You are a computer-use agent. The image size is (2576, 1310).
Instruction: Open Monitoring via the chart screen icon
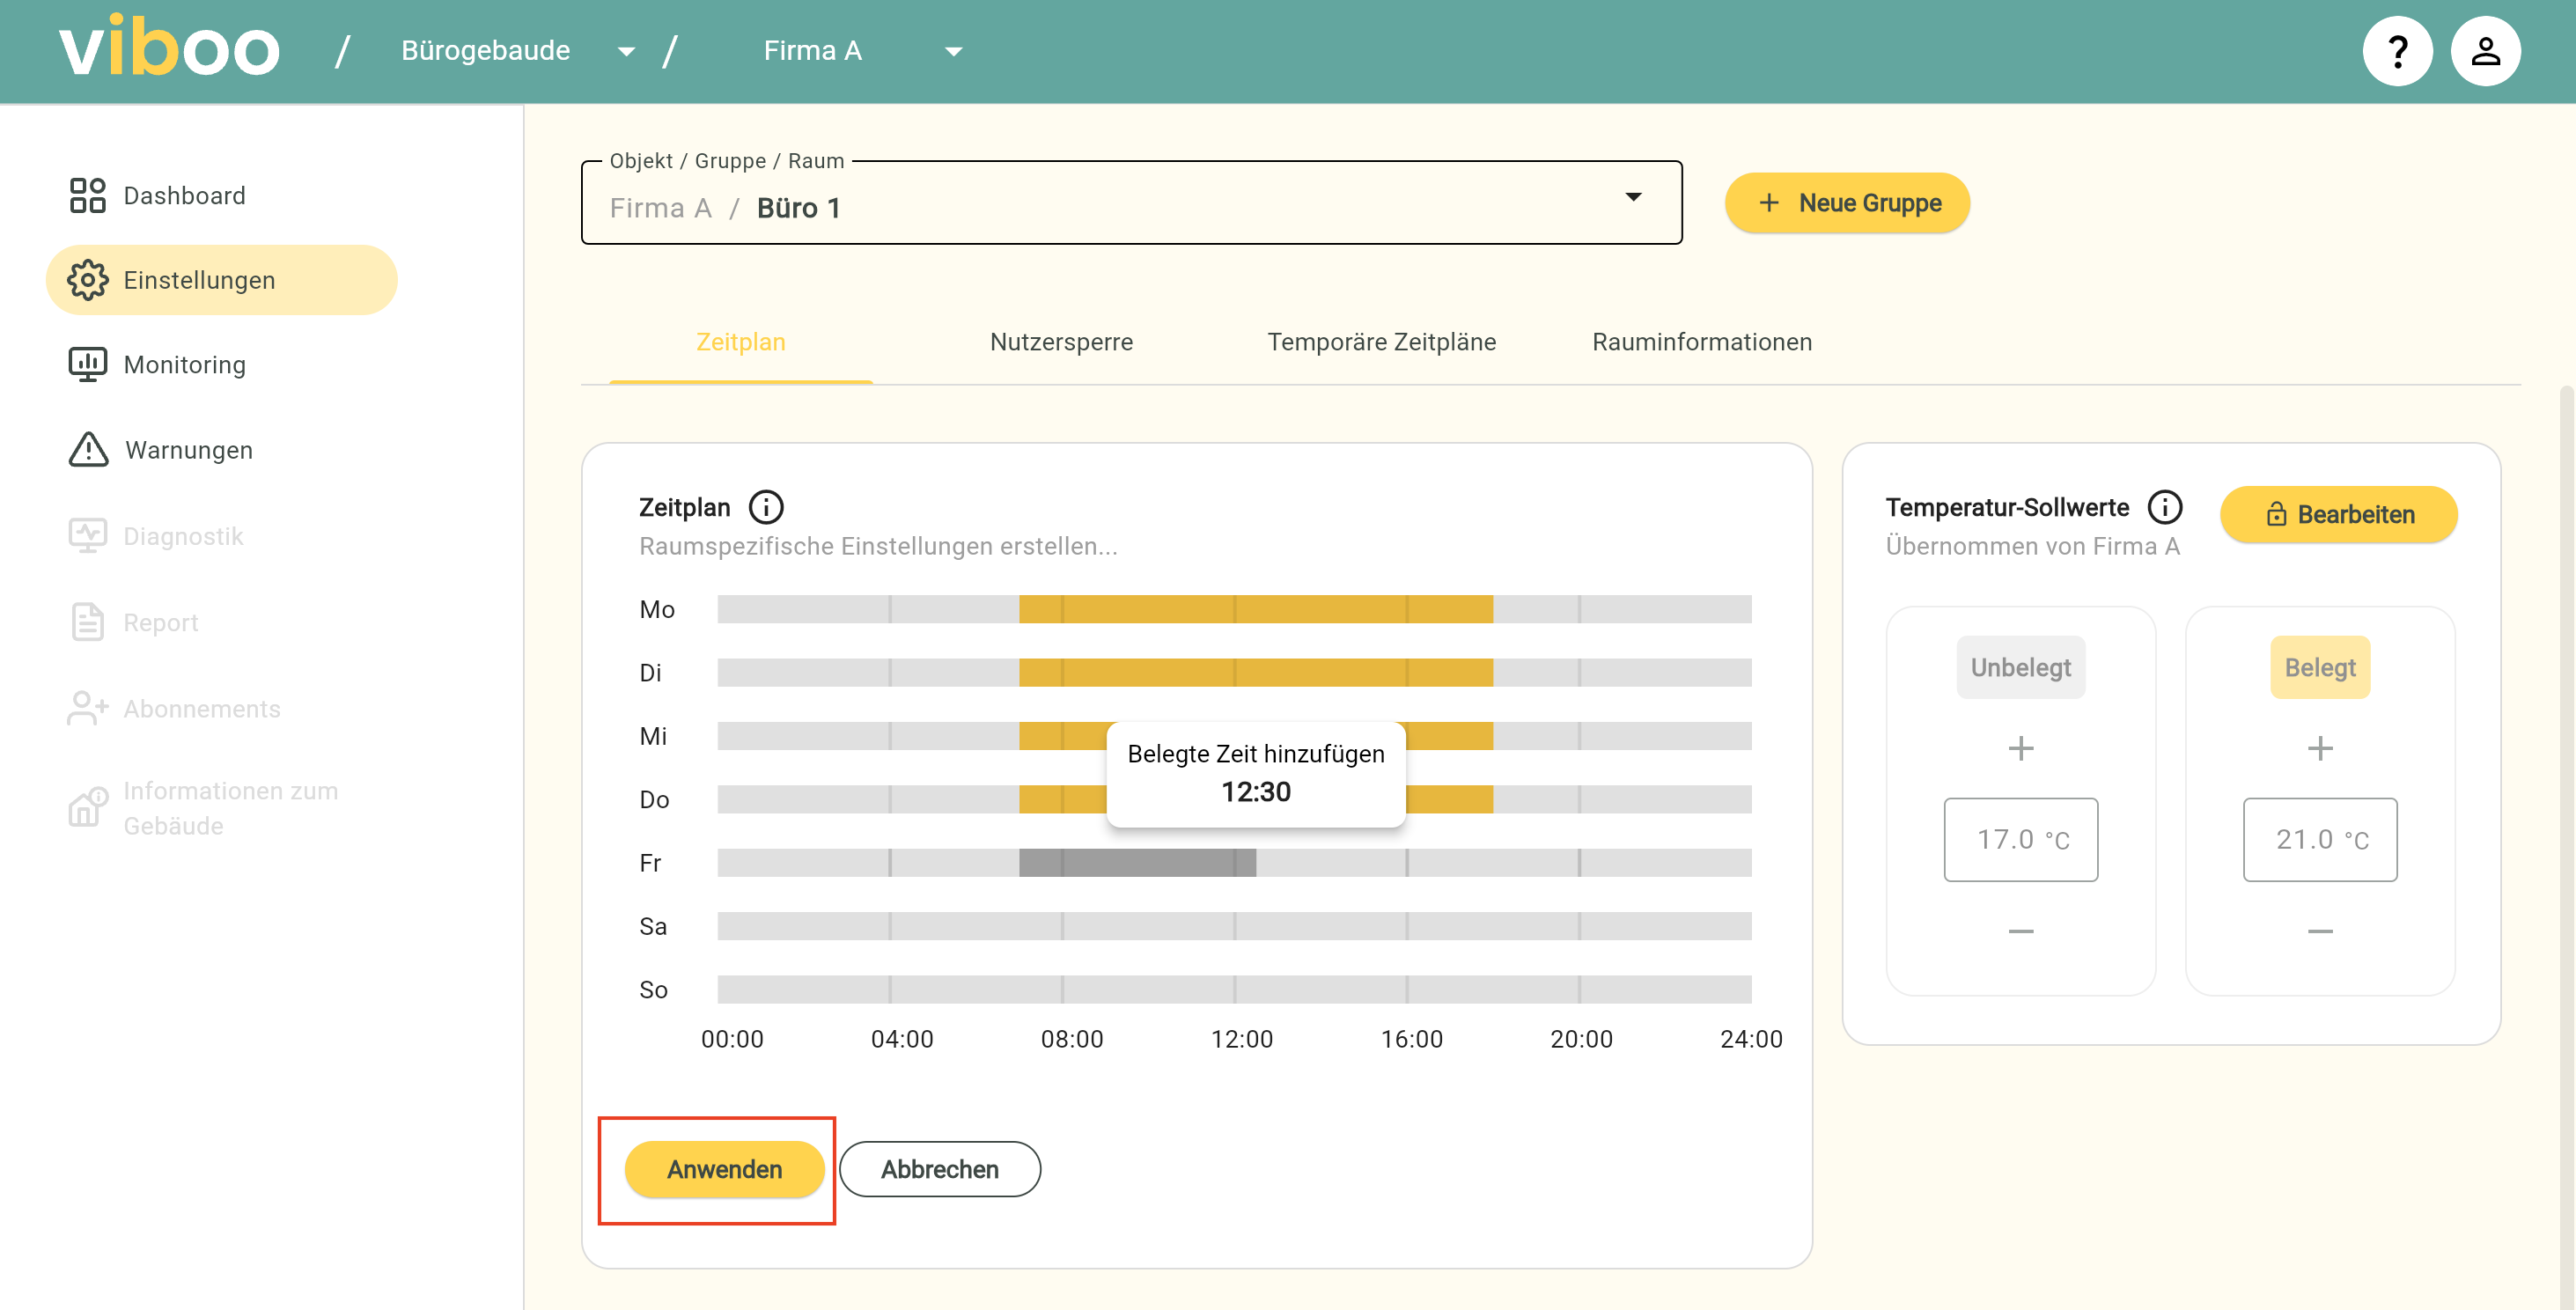87,364
